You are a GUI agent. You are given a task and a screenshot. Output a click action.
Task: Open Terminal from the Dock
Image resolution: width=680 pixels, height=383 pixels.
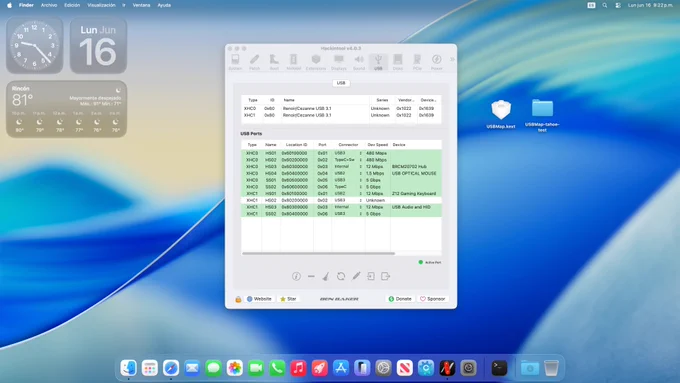point(499,368)
